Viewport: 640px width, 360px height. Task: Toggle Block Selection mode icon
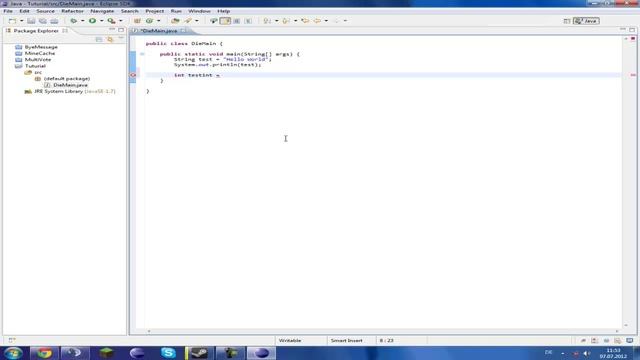coord(236,21)
